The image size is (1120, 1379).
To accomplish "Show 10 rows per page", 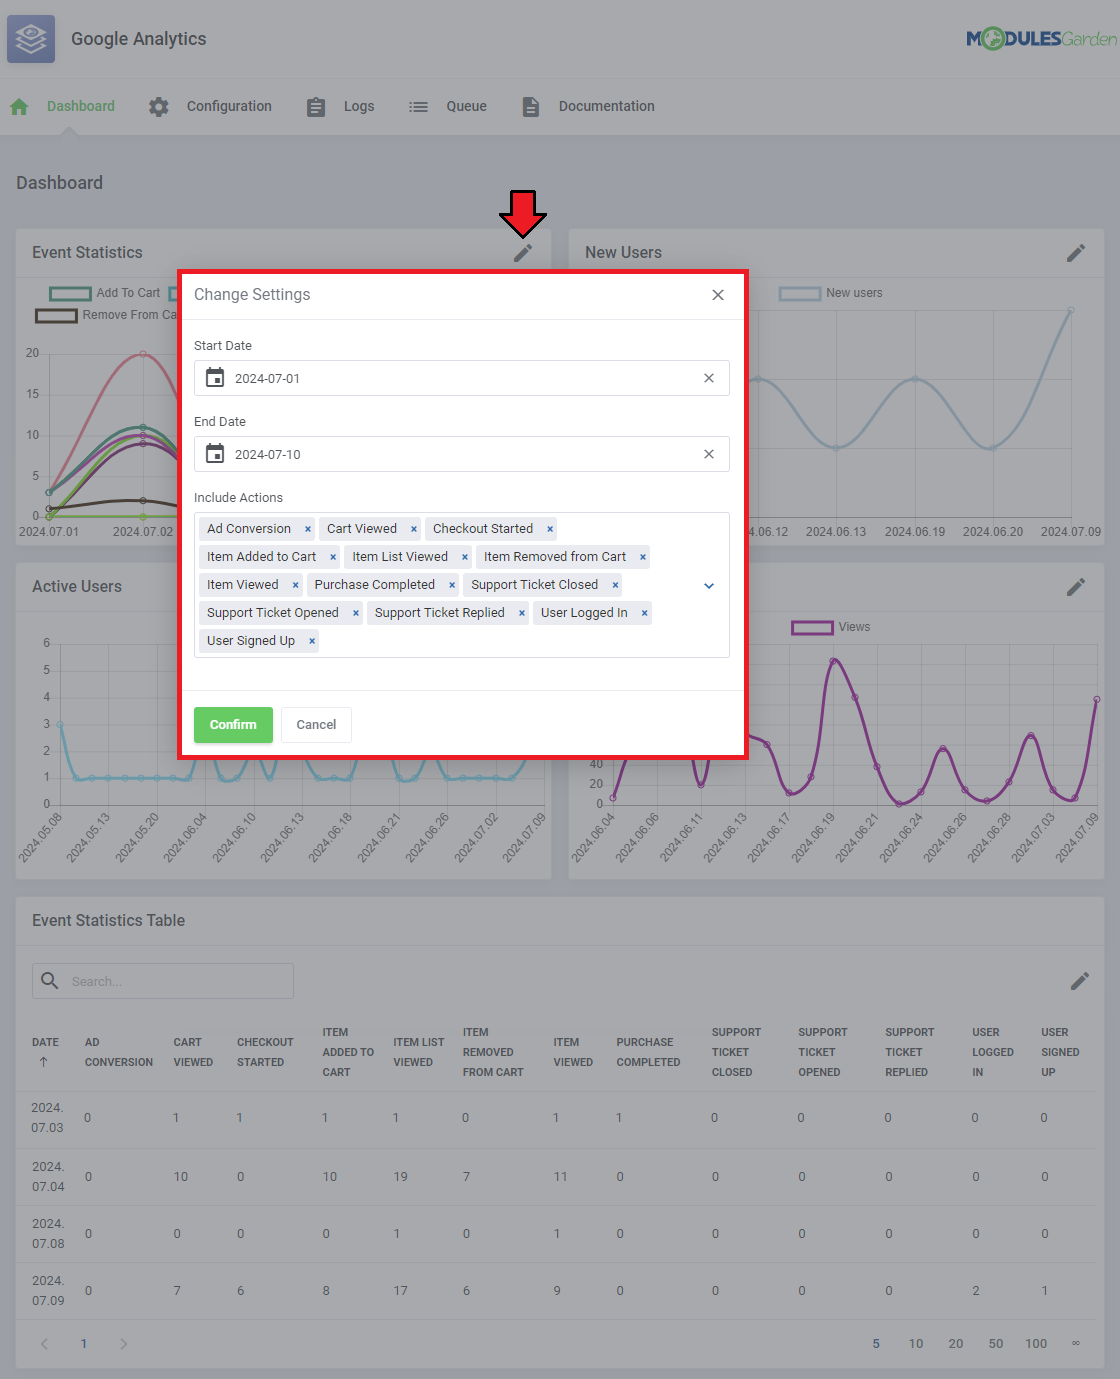I will click(x=916, y=1344).
